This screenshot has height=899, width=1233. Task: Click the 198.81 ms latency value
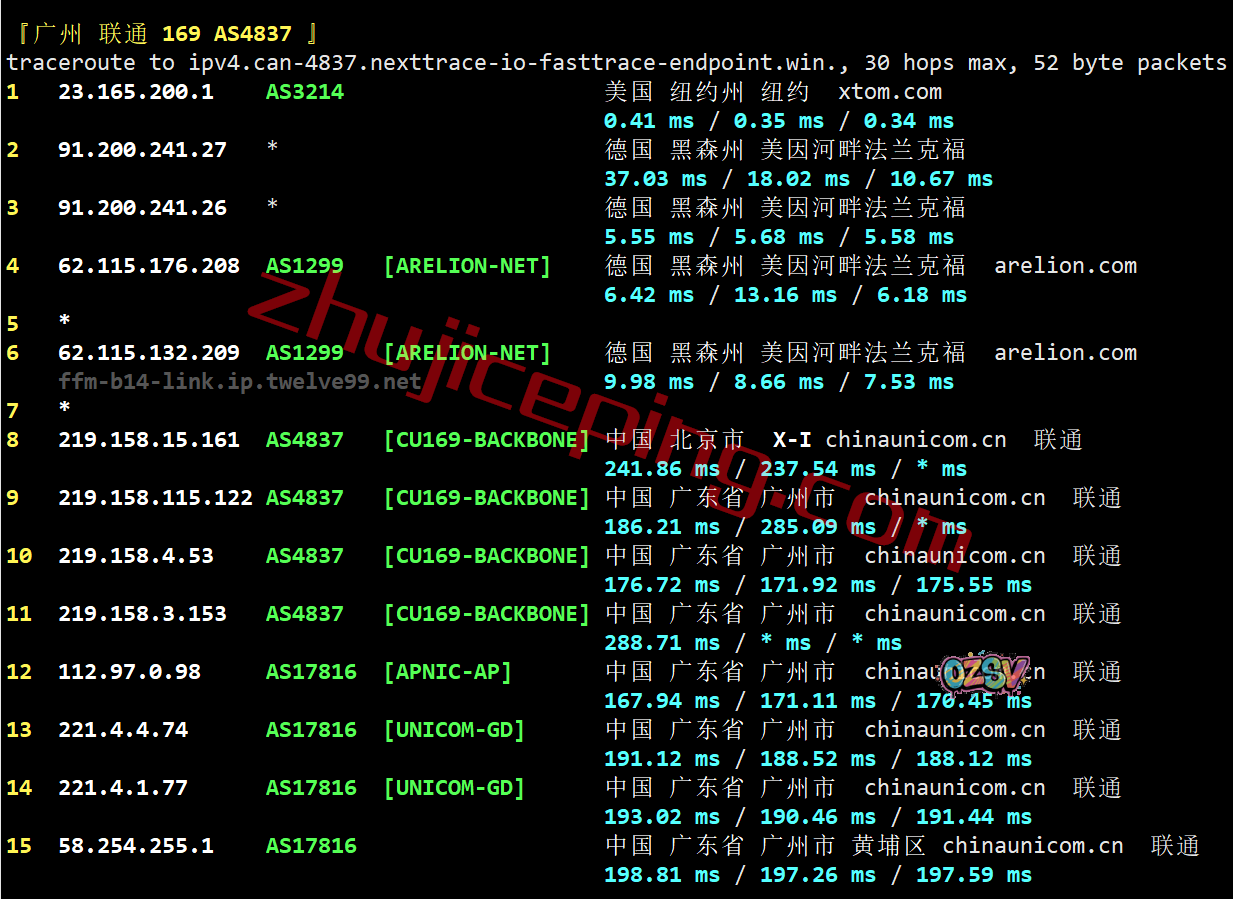tap(661, 875)
